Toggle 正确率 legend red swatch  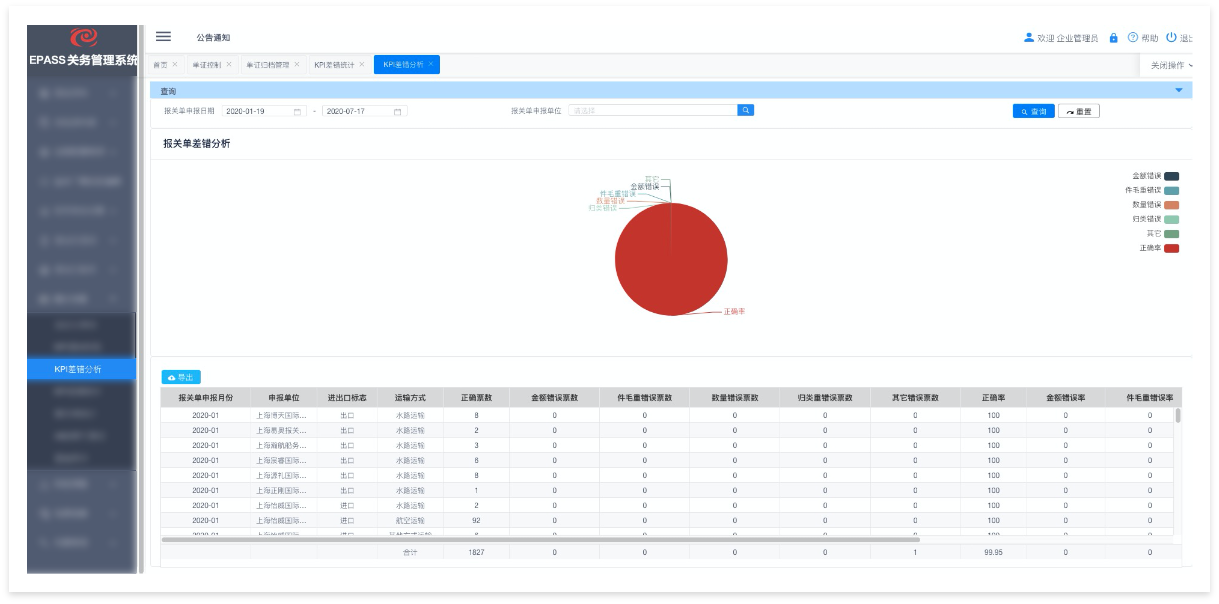point(1171,248)
